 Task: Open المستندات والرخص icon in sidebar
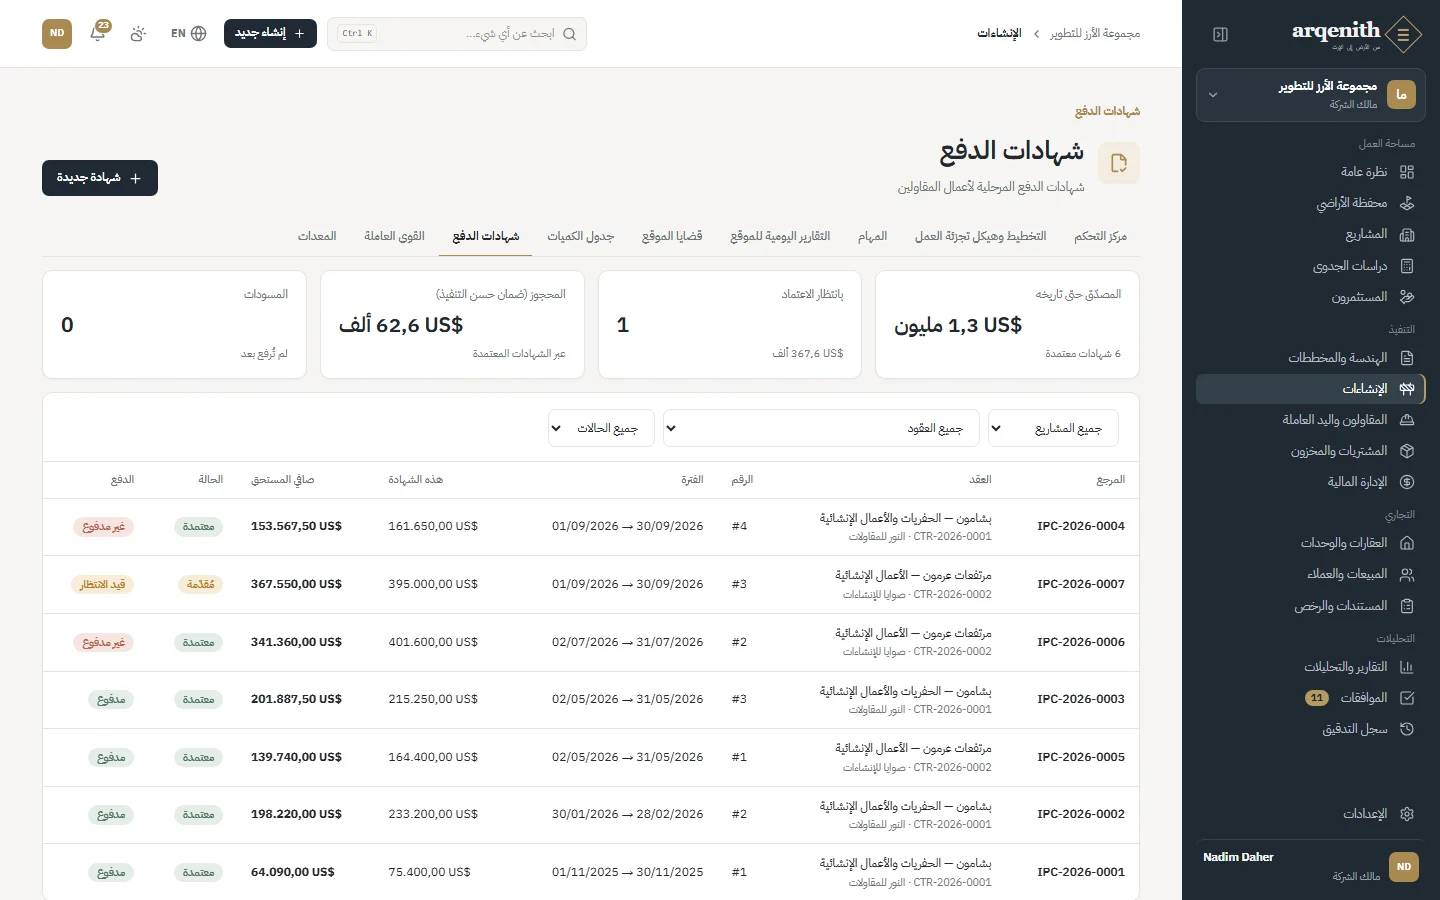click(x=1407, y=606)
